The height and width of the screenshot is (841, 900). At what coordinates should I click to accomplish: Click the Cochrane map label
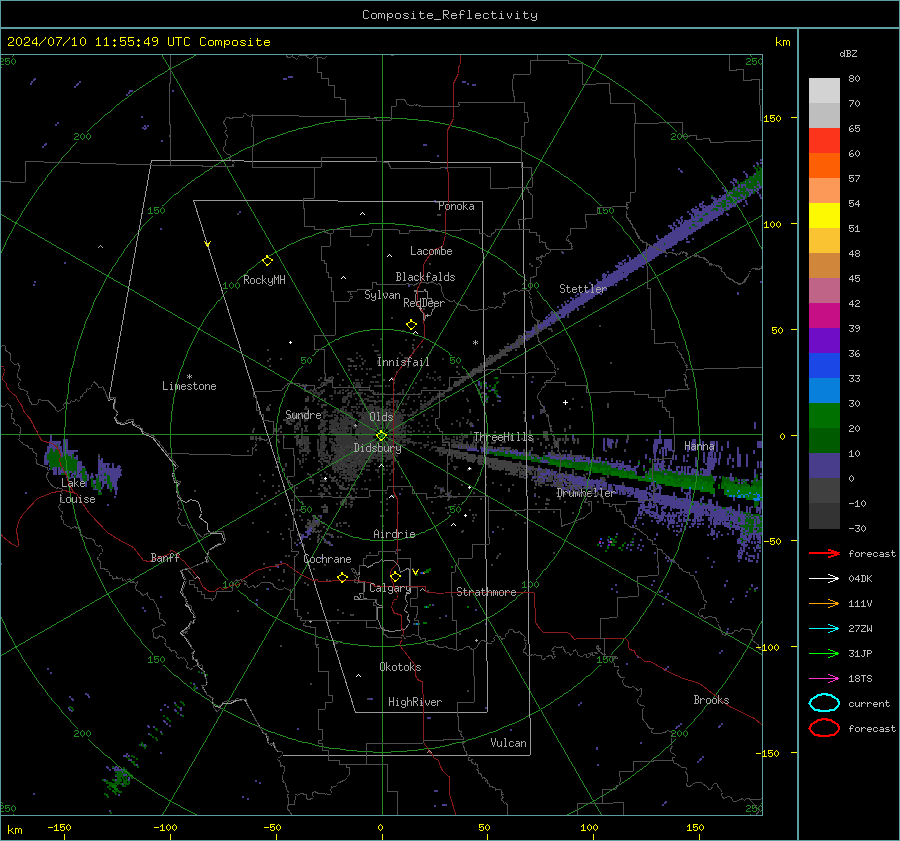tap(327, 559)
